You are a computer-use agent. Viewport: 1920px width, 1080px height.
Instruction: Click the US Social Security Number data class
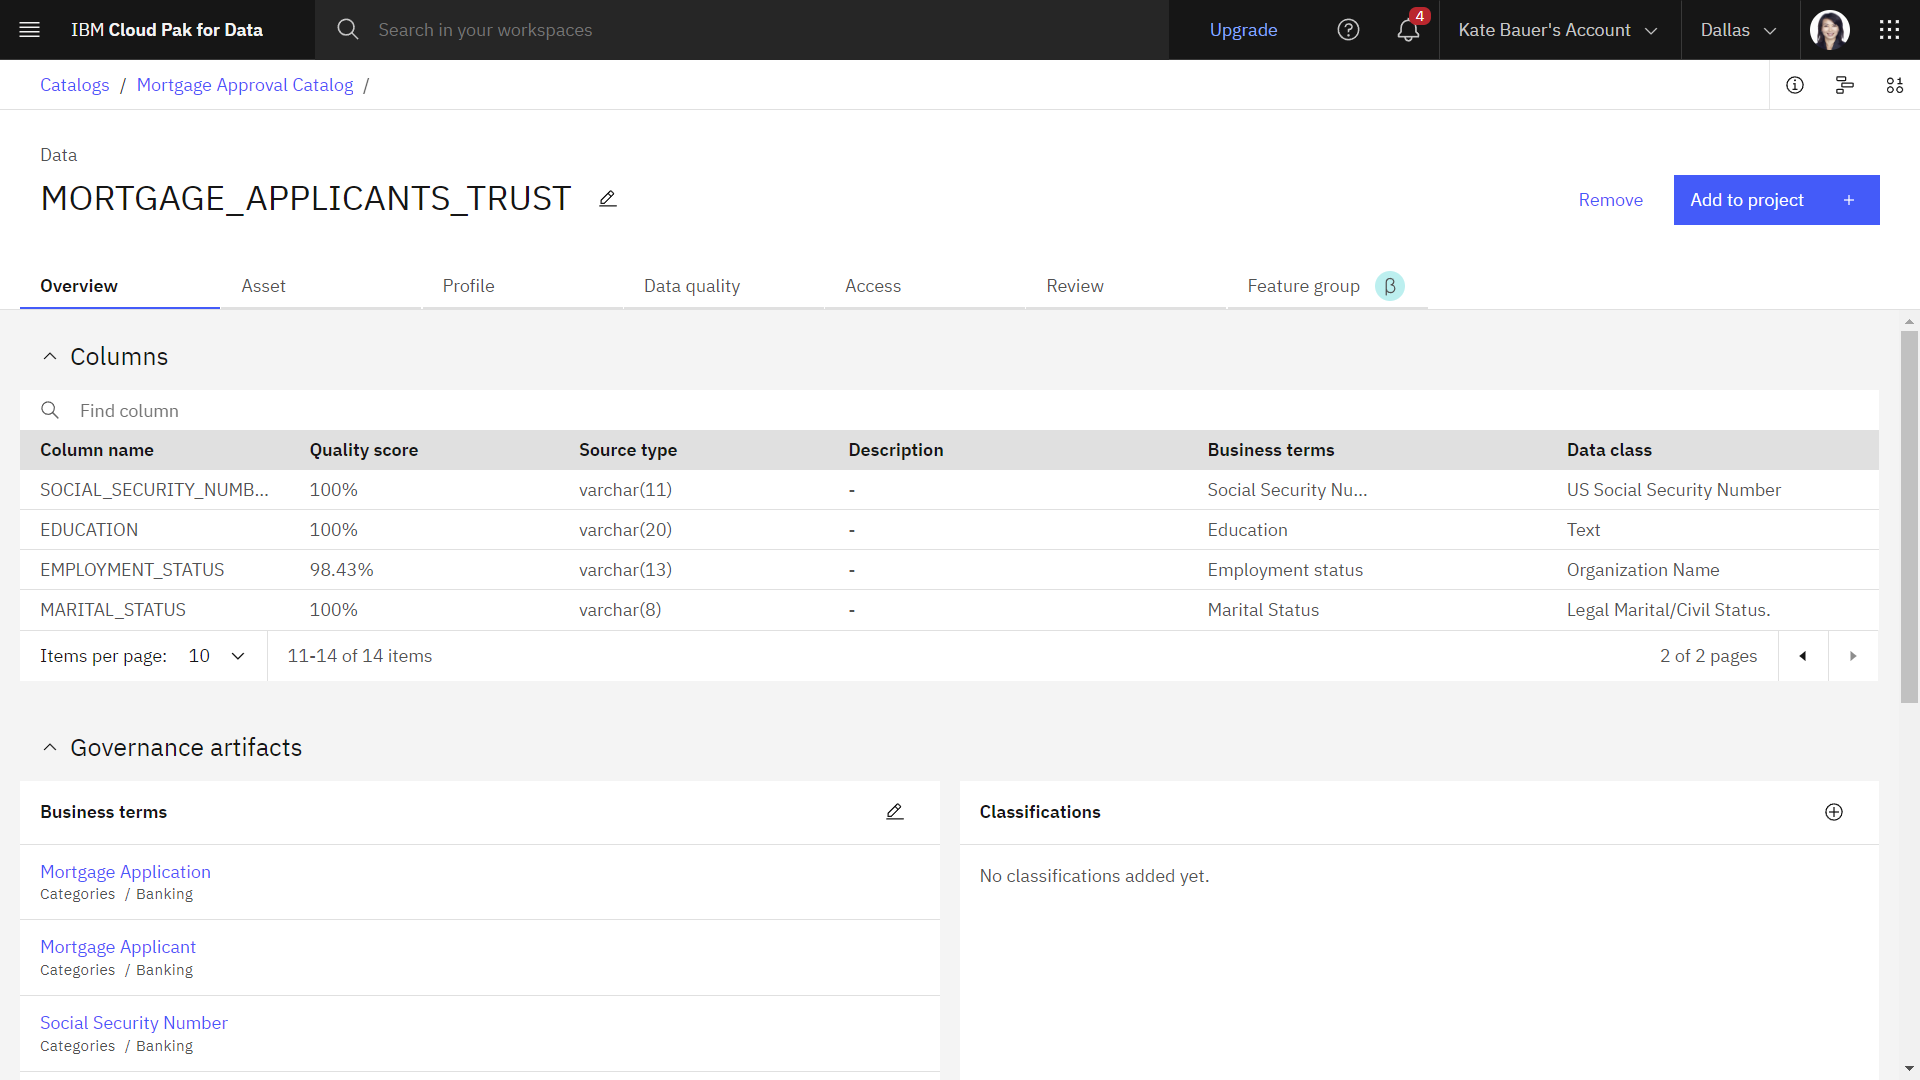1674,490
